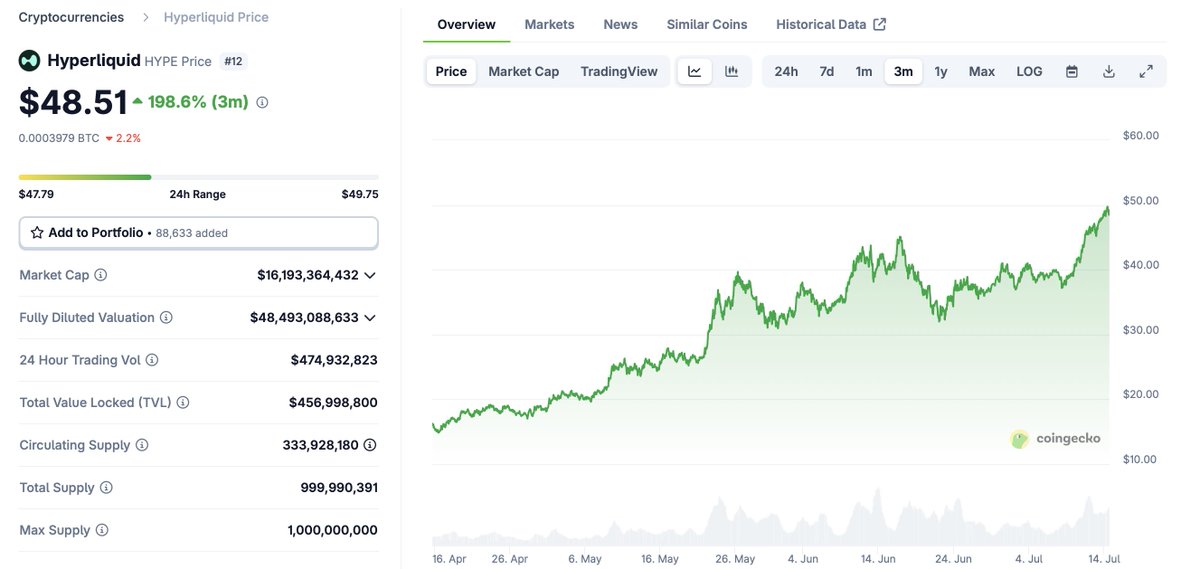Expand the Fully Diluted Valuation chevron
The width and height of the screenshot is (1200, 569).
point(370,317)
